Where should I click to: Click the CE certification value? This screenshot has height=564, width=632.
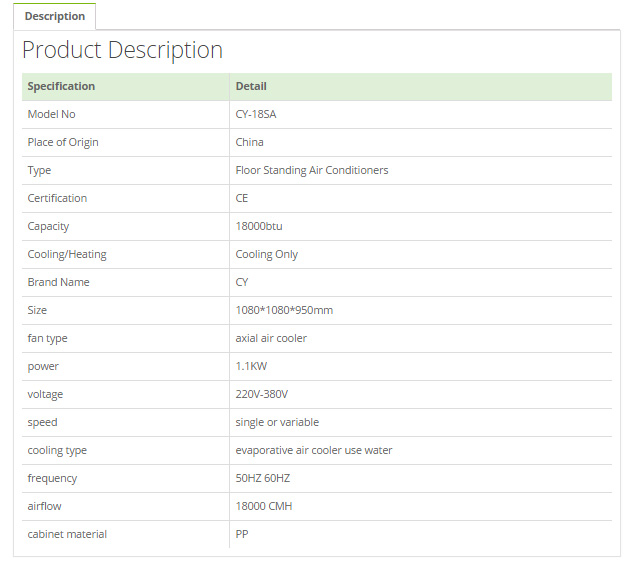tap(242, 198)
